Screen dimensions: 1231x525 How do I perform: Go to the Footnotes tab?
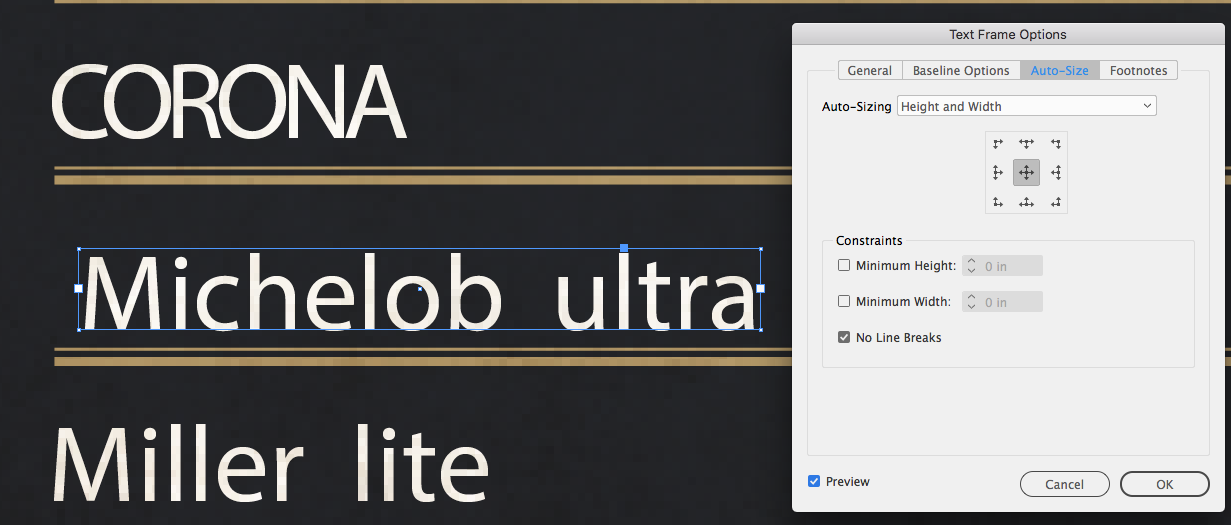coord(1138,71)
